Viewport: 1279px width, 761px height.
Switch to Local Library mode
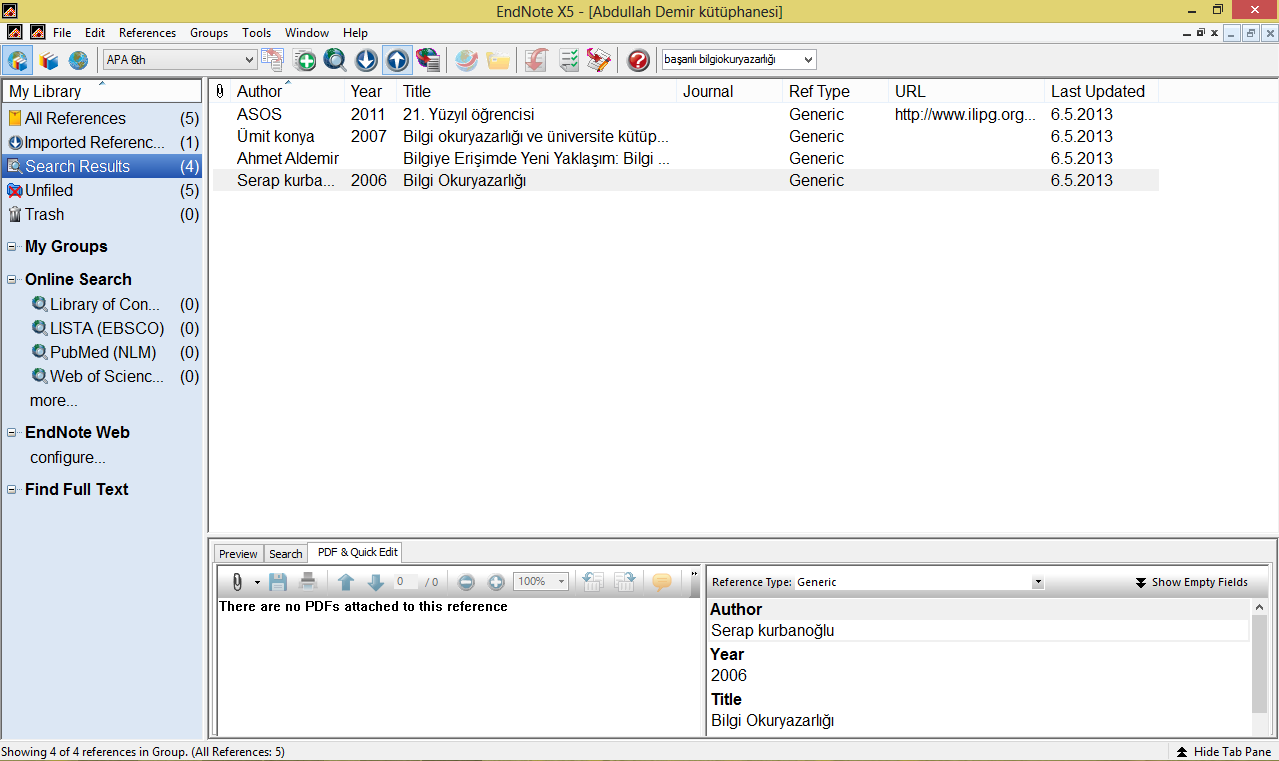[48, 60]
